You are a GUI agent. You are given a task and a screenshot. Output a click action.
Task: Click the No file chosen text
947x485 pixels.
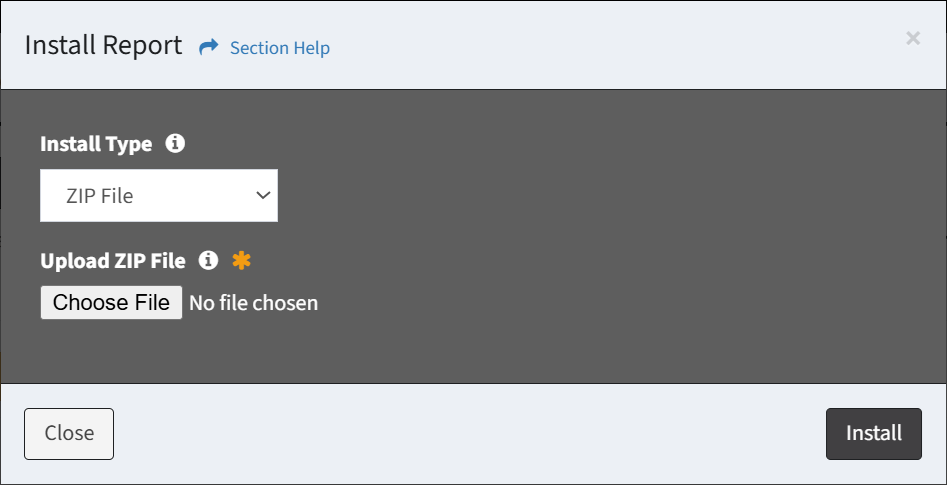(x=254, y=303)
